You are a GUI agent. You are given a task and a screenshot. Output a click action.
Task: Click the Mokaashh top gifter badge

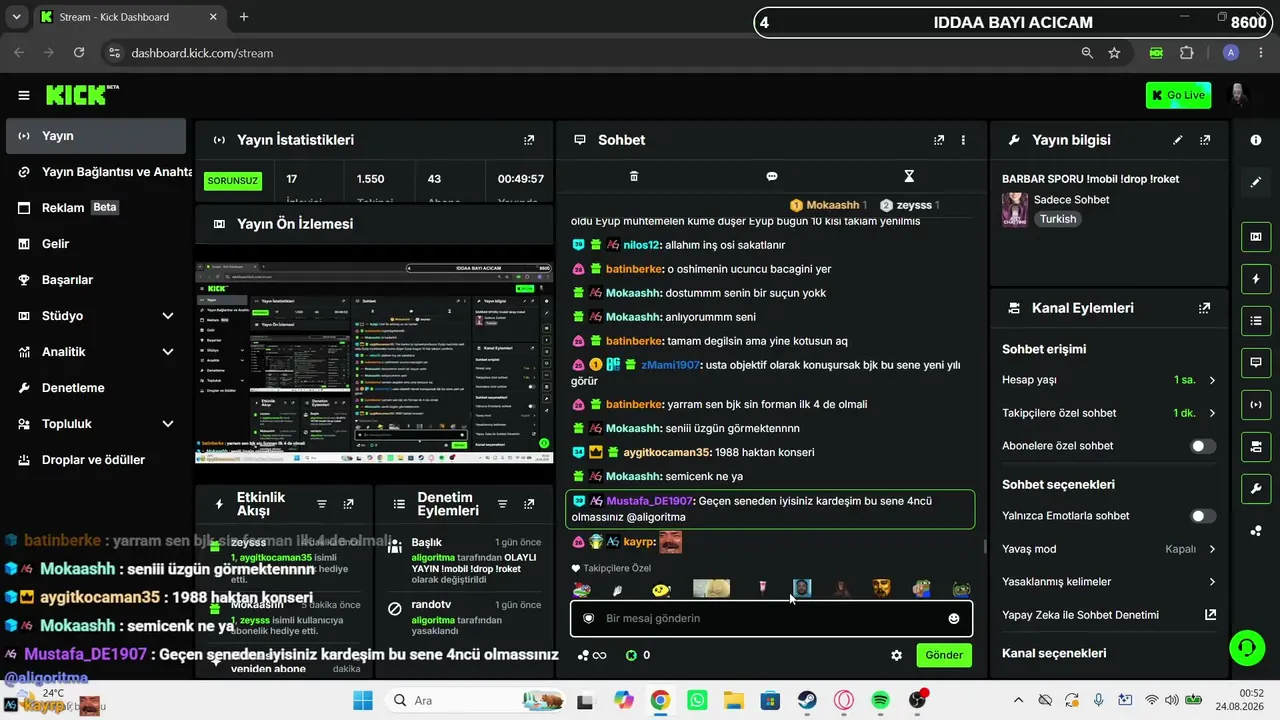coord(829,205)
